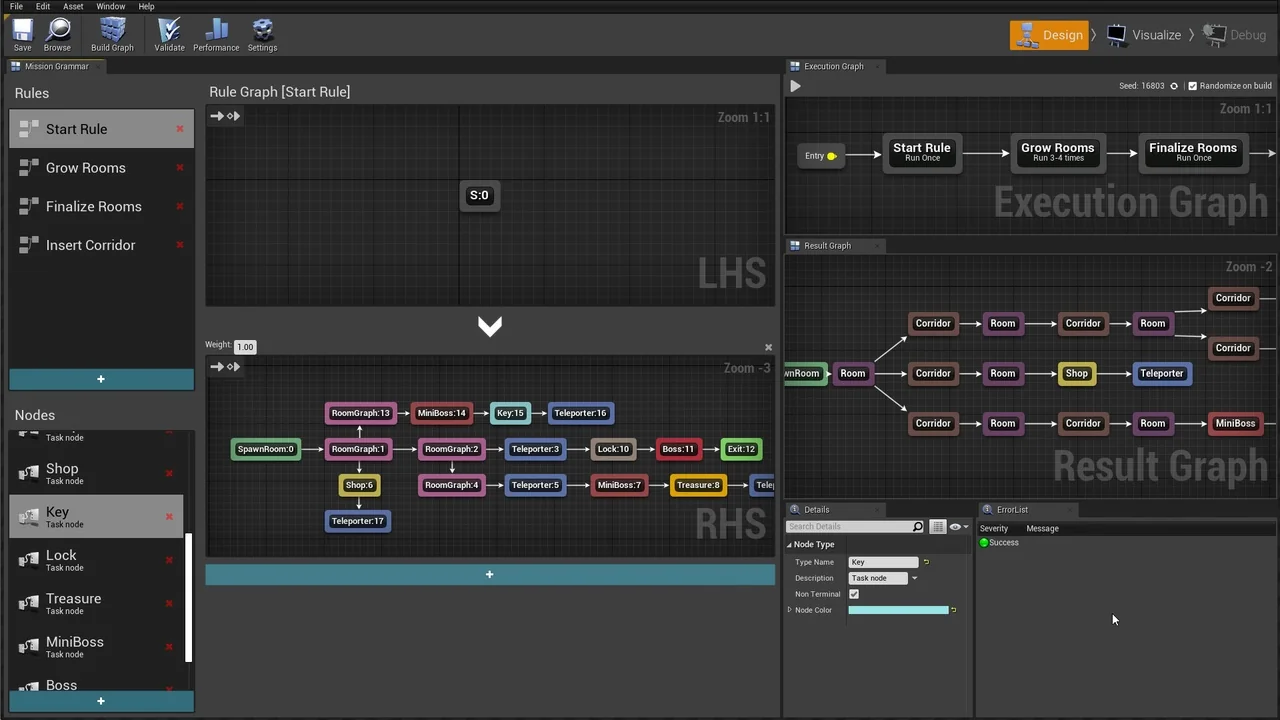Select the Insert Corridor rule
1280x720 pixels.
(90, 245)
